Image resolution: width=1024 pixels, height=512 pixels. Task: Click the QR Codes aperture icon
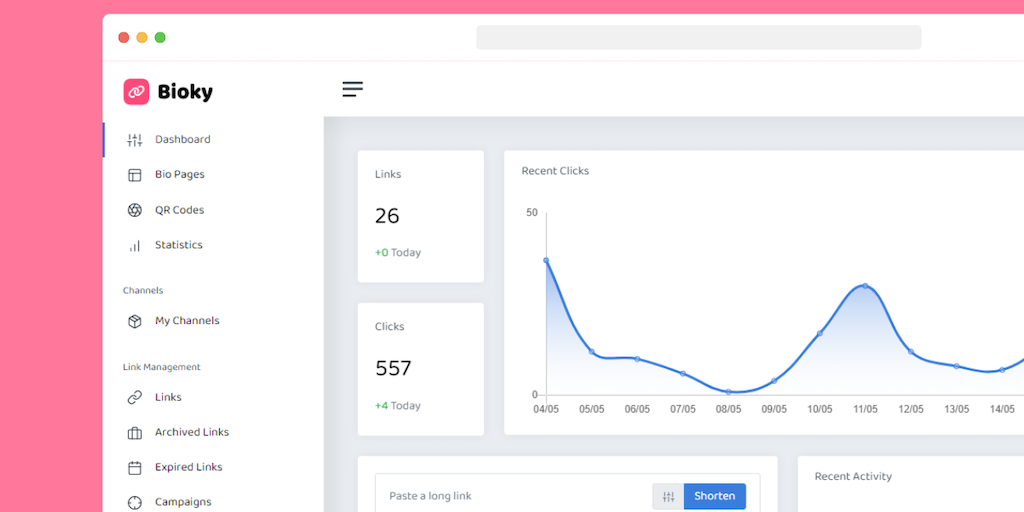point(135,210)
